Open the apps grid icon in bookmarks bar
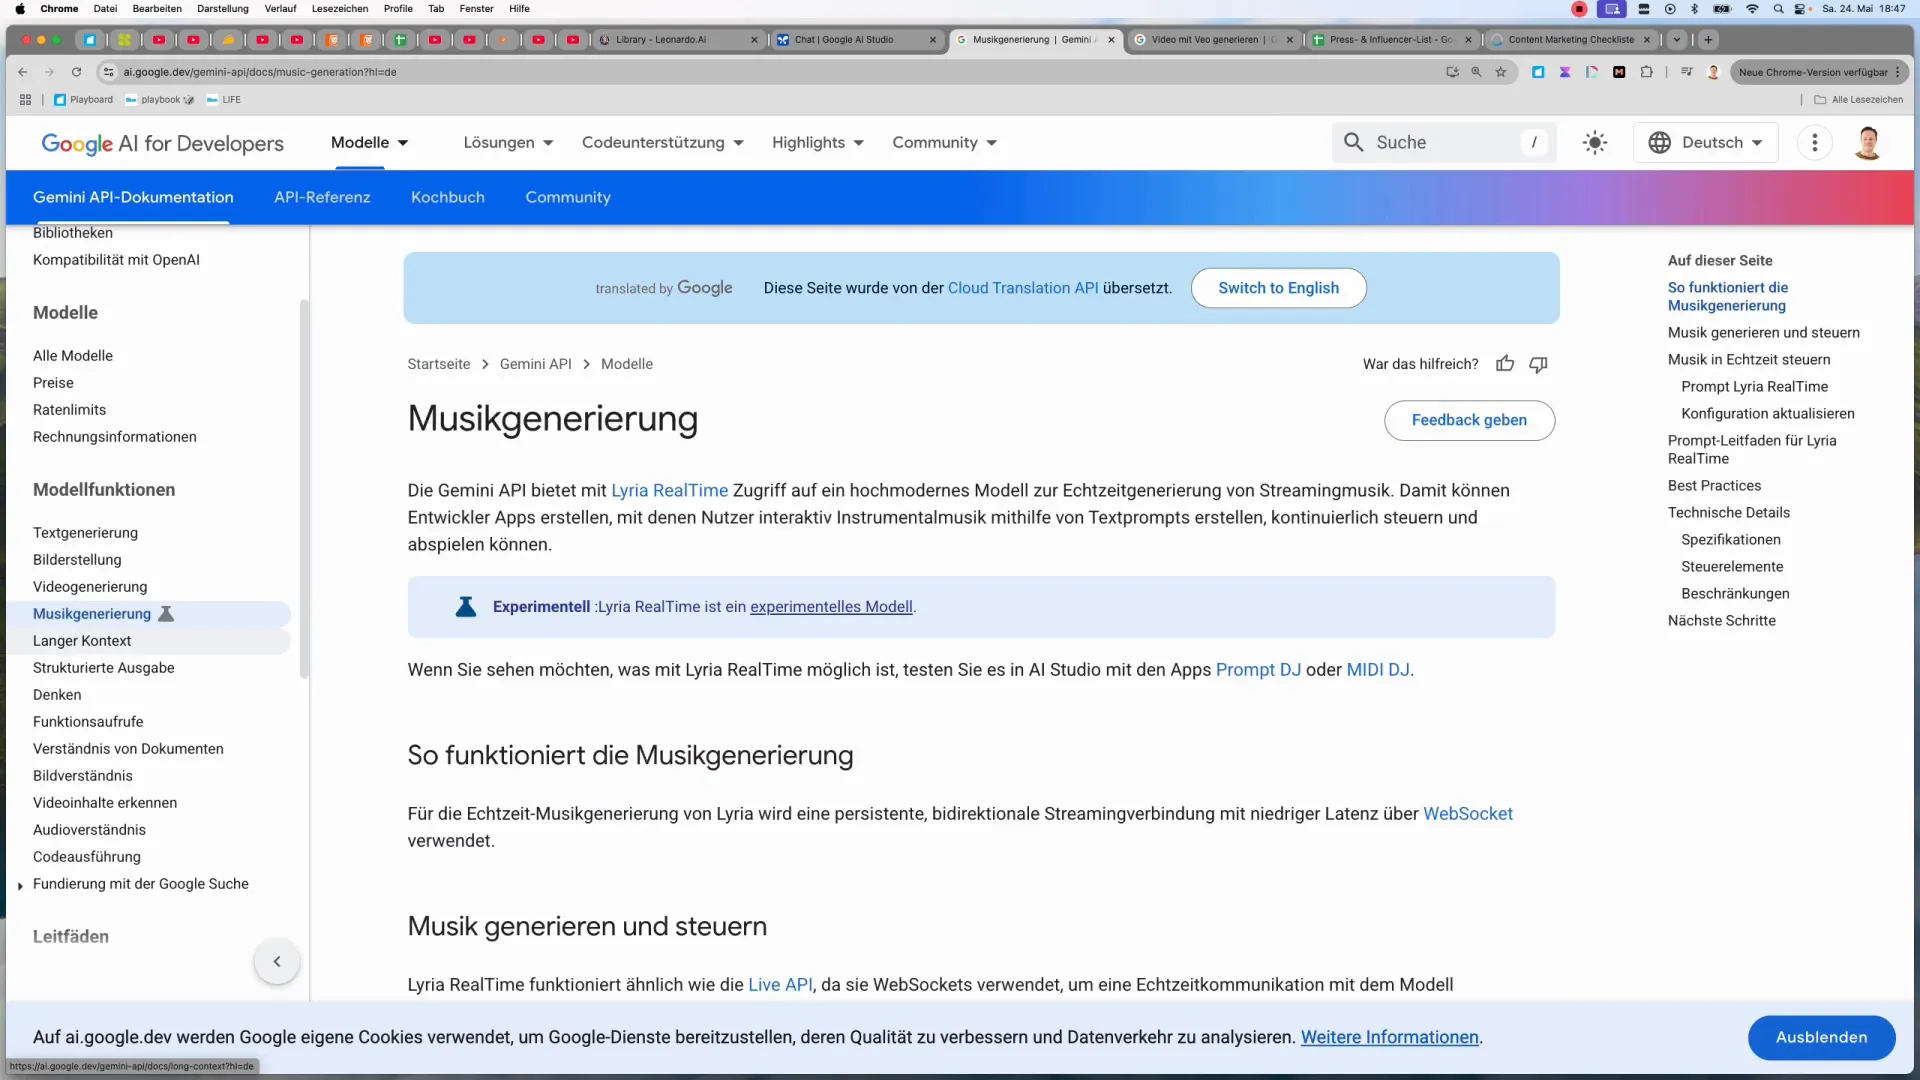The image size is (1920, 1080). (25, 100)
